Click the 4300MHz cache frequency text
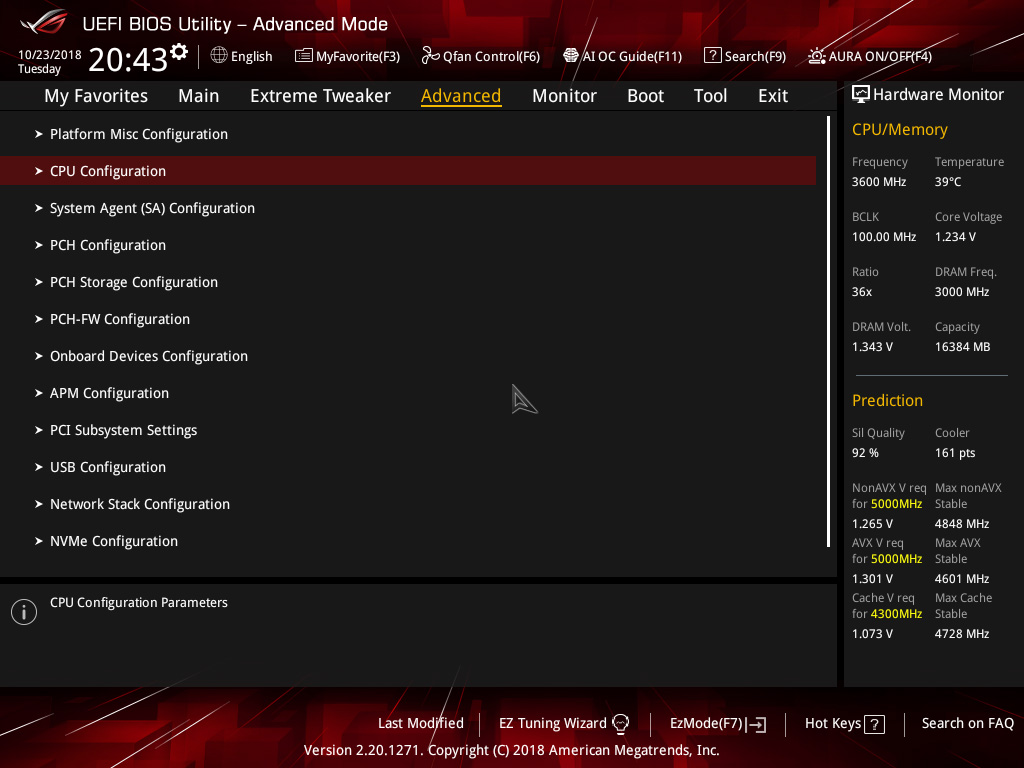Screen dimensions: 1024x768 [x=896, y=614]
